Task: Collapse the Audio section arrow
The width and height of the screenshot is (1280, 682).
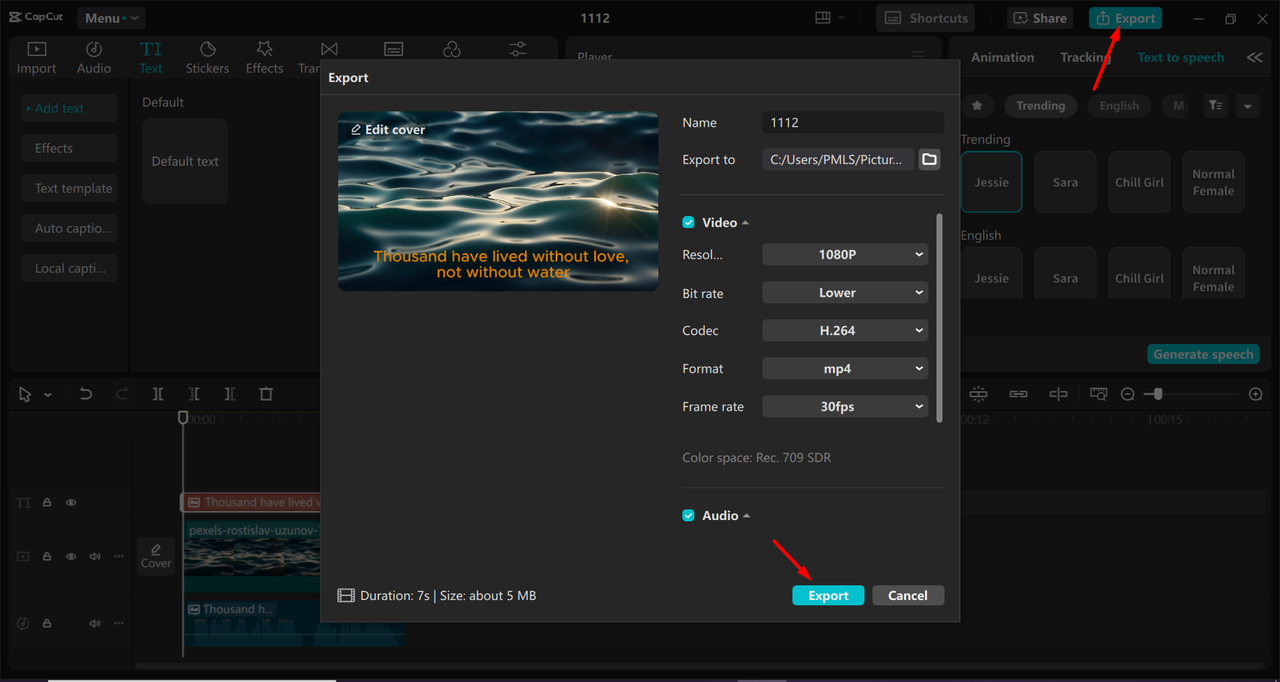Action: tap(746, 516)
